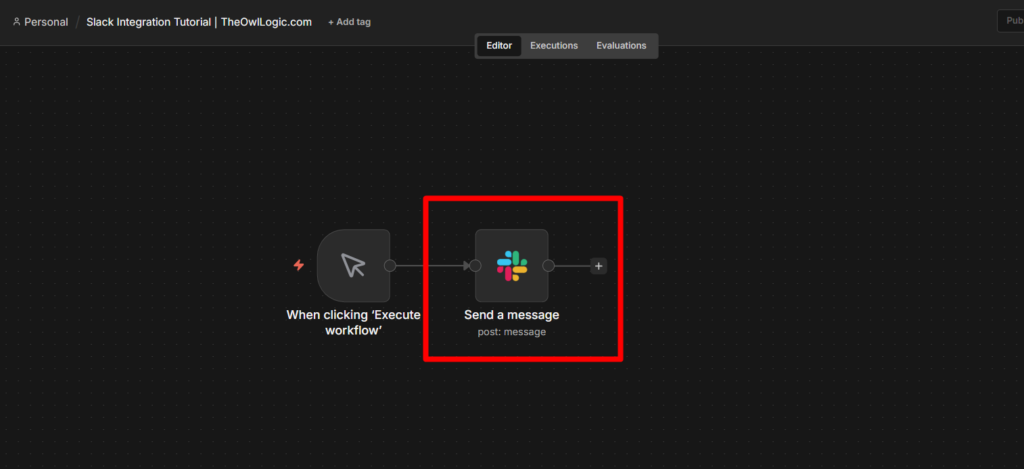Open the Executions tab
This screenshot has height=469, width=1024.
(x=554, y=46)
